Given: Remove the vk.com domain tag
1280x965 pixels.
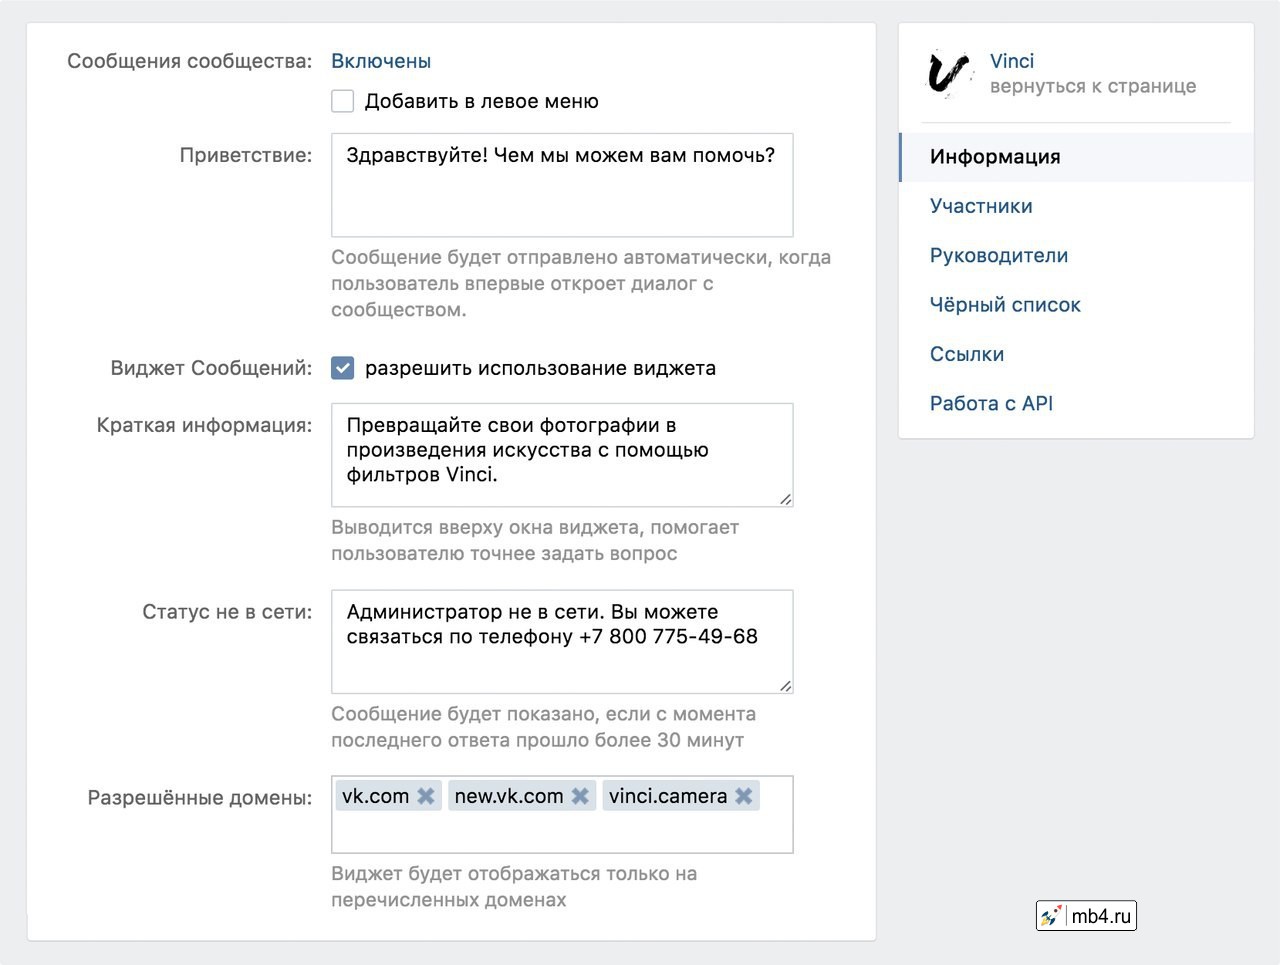Looking at the screenshot, I should coord(426,796).
